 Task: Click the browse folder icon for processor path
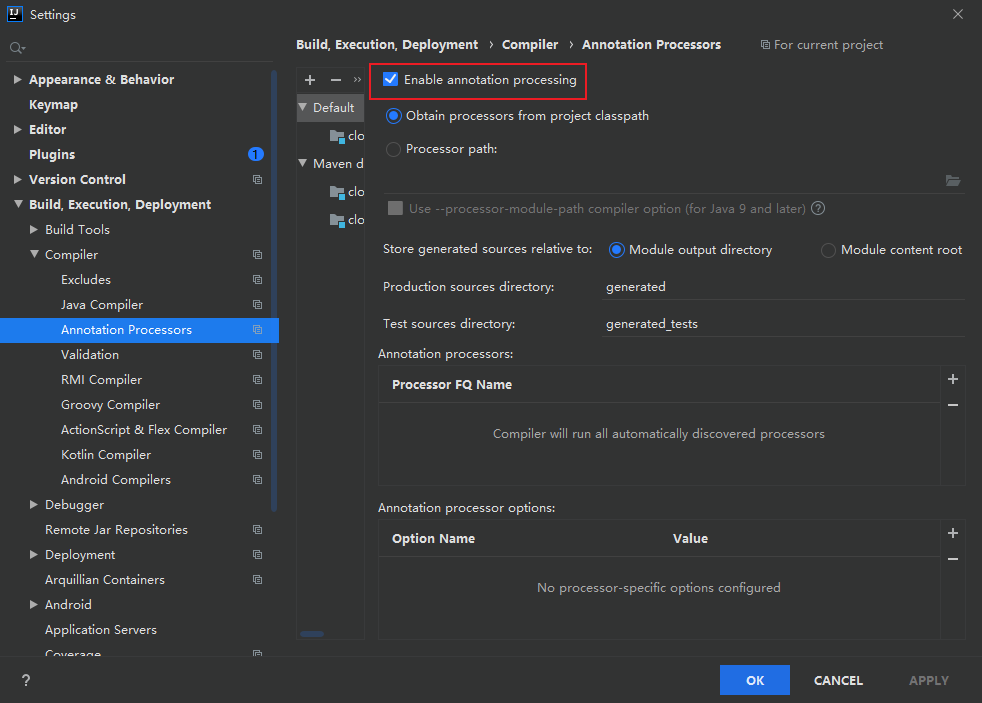952,181
